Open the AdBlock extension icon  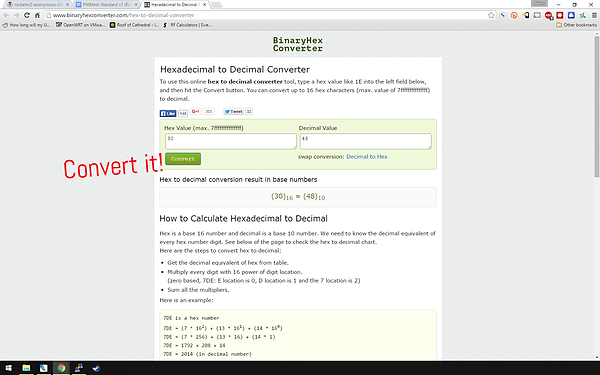(549, 15)
